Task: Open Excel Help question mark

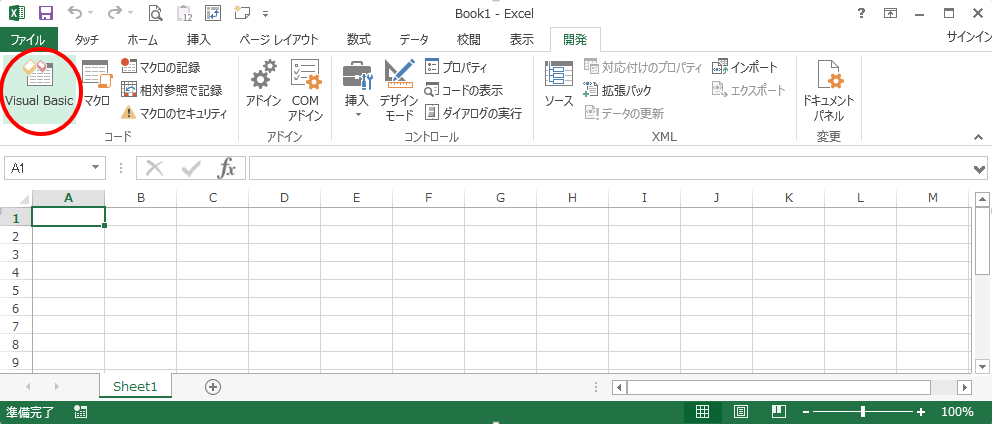Action: pyautogui.click(x=861, y=13)
